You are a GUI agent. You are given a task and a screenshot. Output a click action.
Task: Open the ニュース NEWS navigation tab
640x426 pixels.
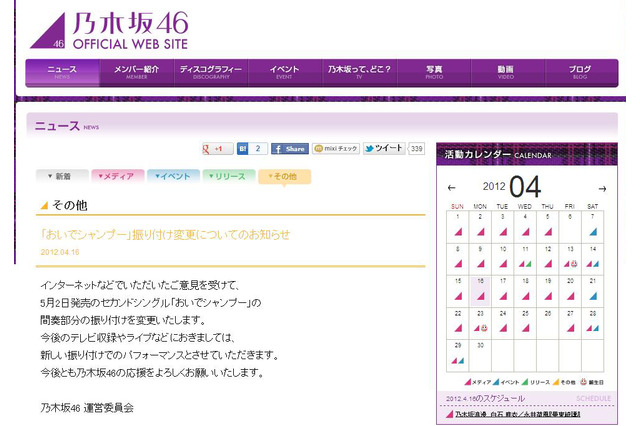tap(62, 73)
